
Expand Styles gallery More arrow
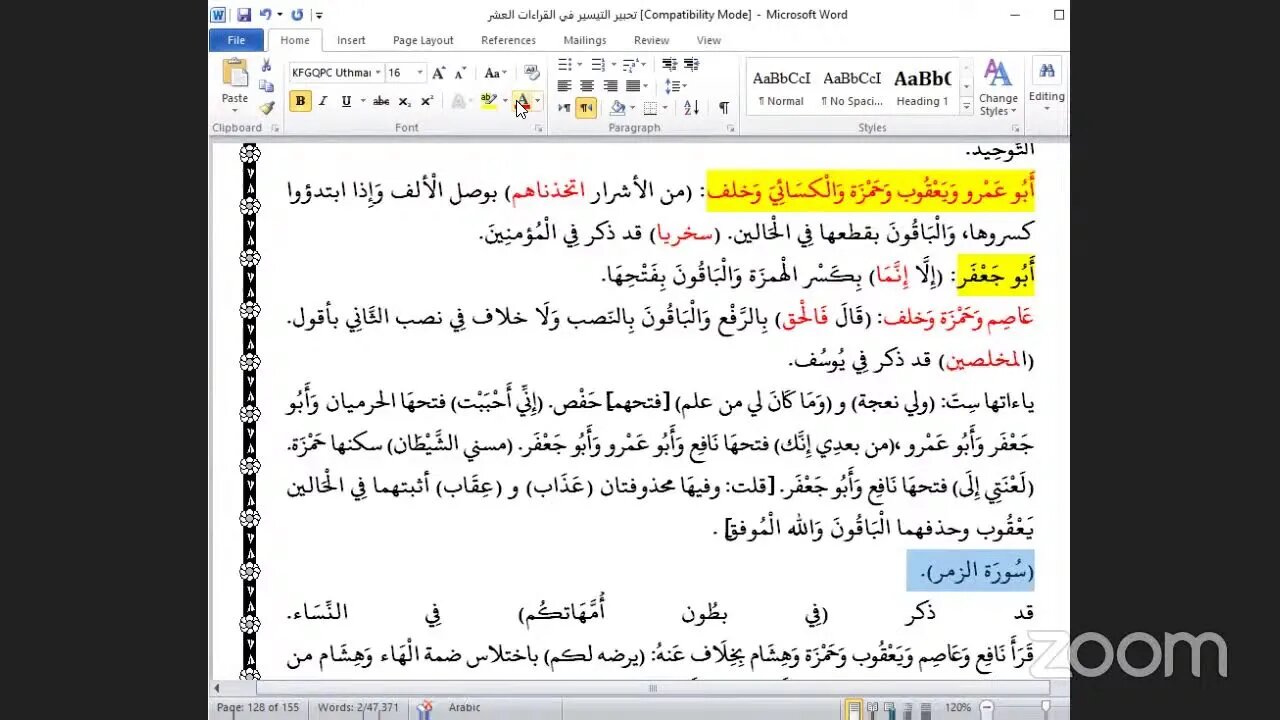click(966, 106)
